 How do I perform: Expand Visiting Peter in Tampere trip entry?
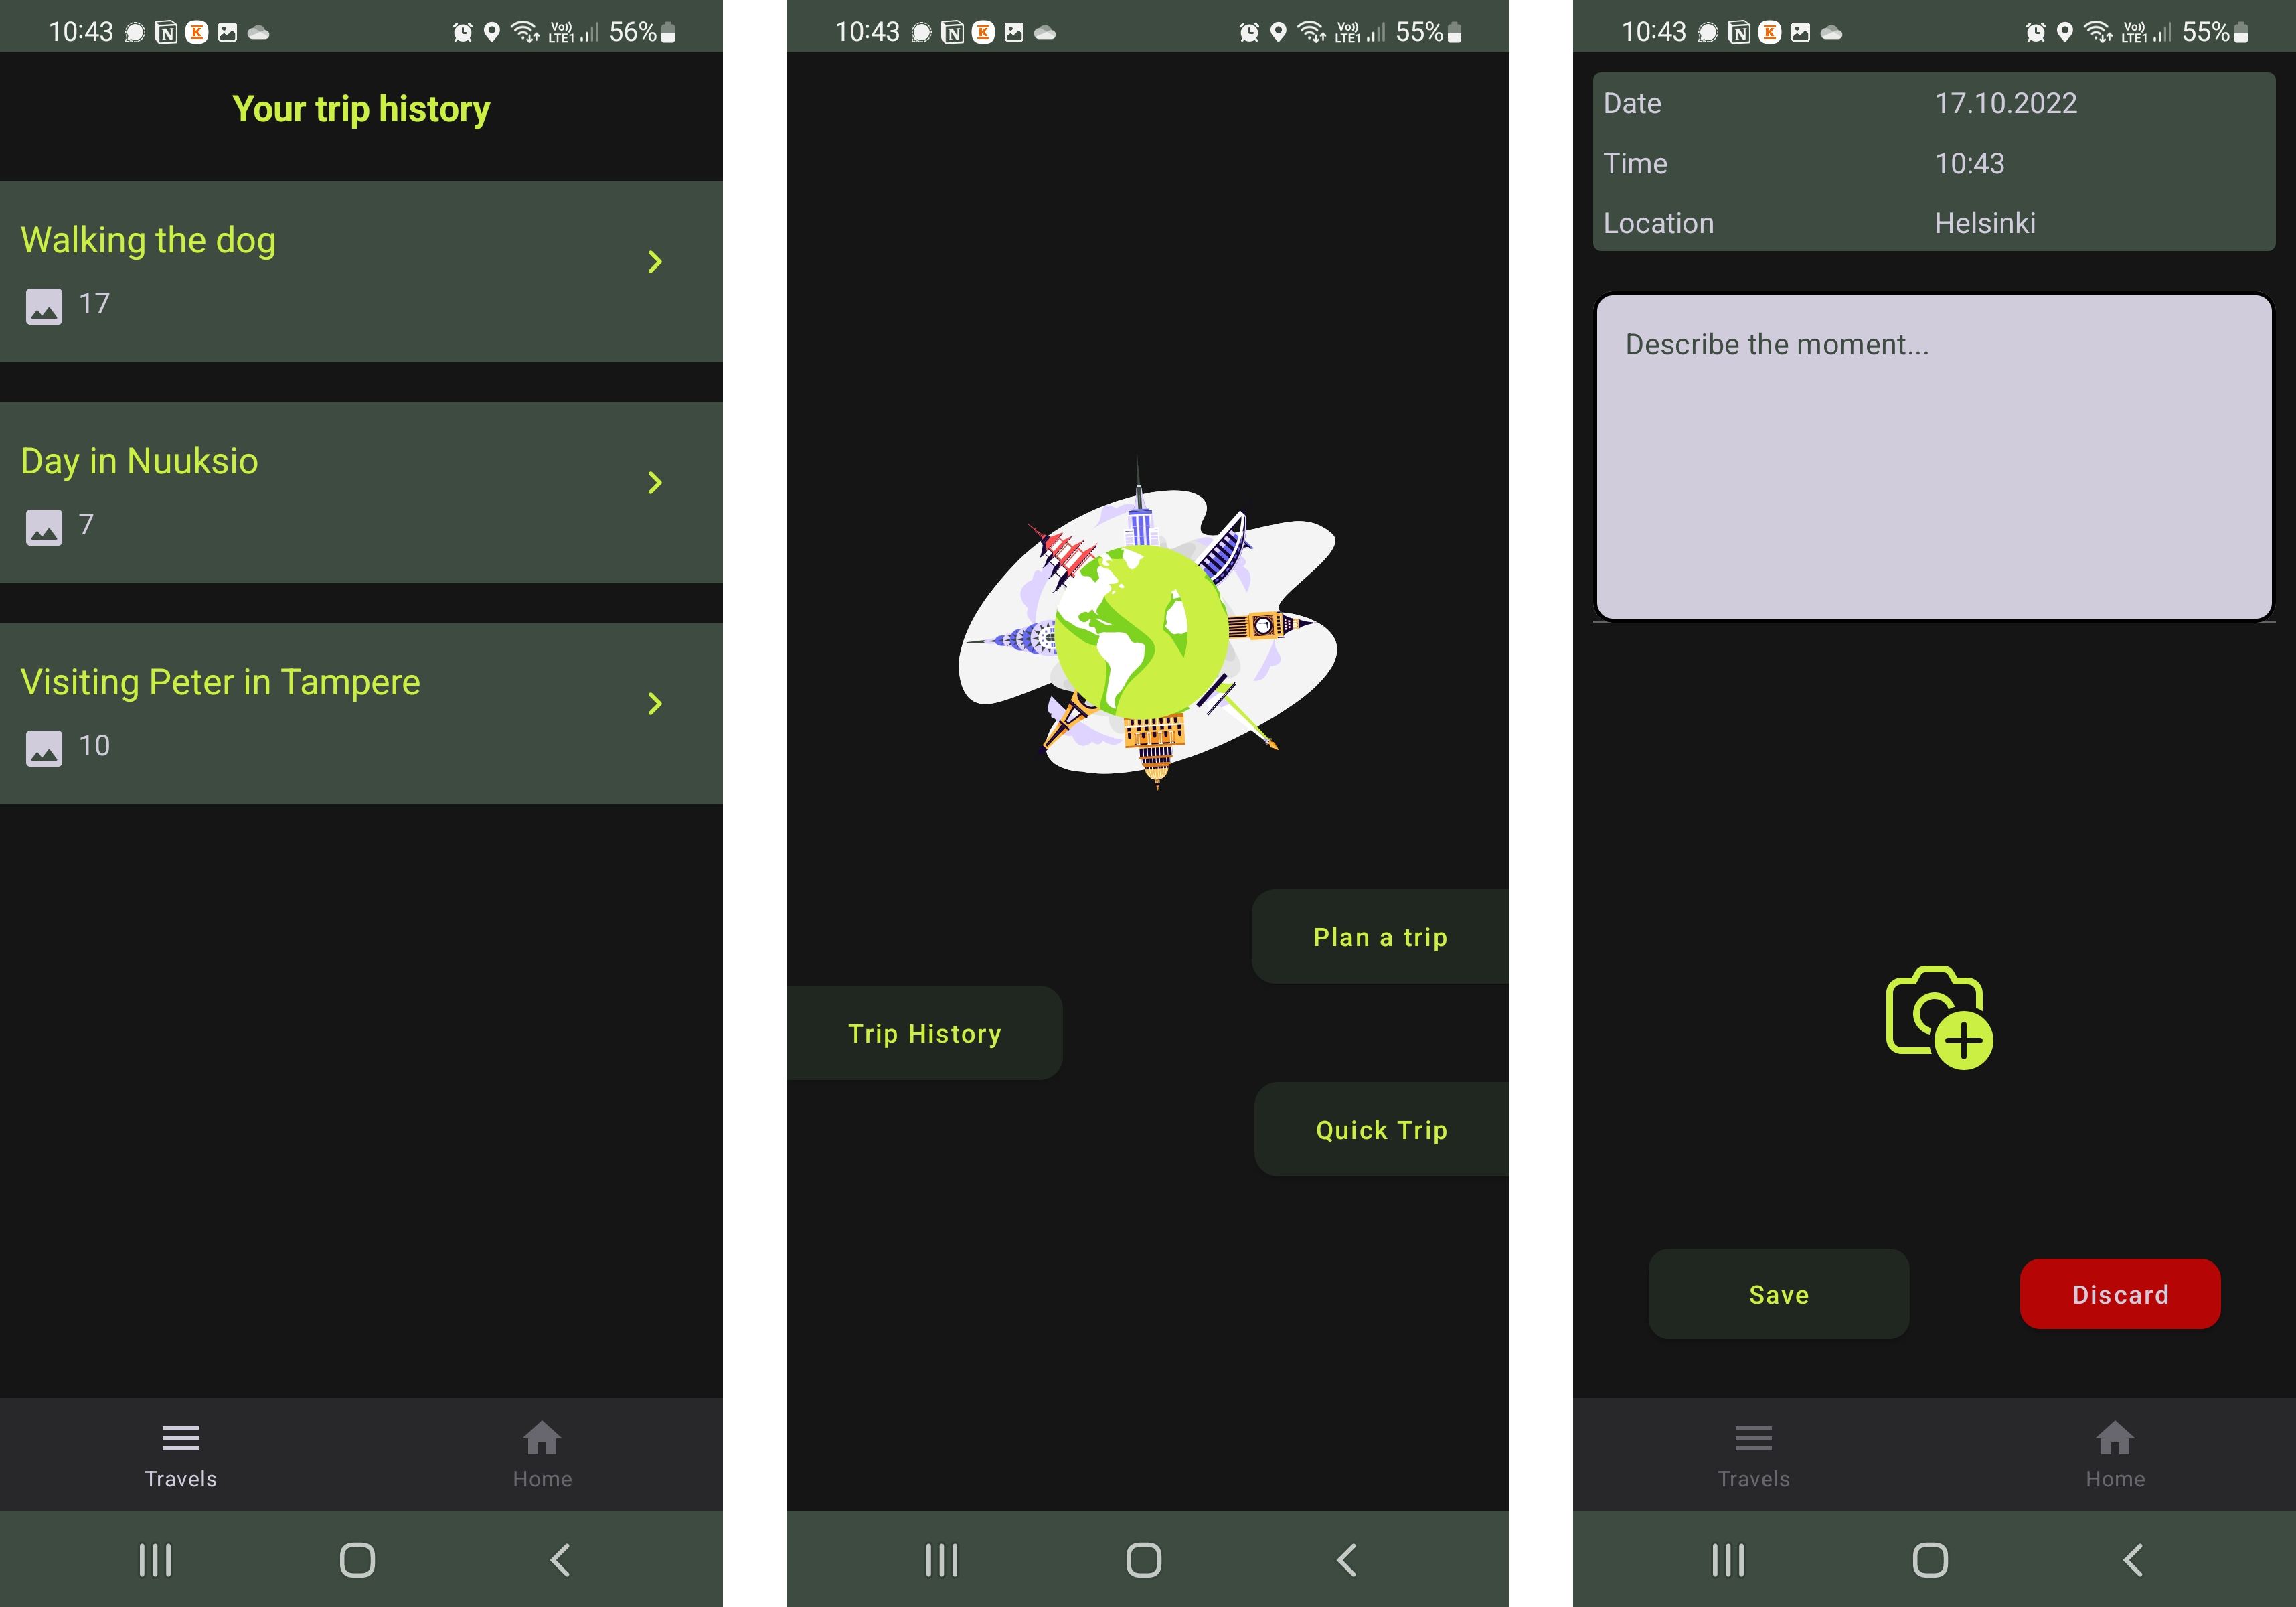click(656, 703)
